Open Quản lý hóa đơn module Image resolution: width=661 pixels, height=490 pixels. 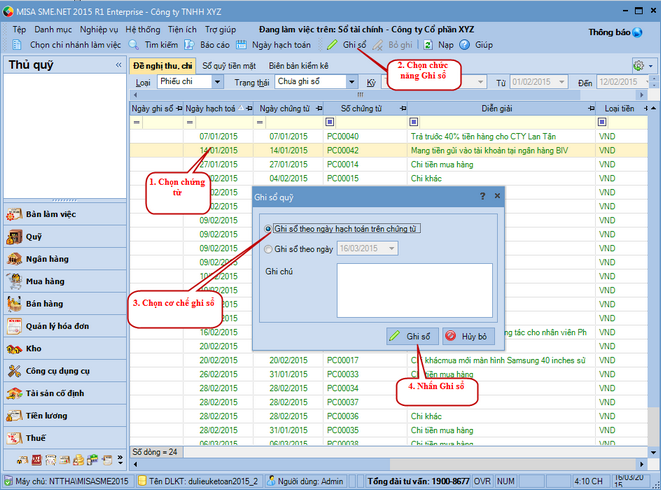tap(65, 326)
